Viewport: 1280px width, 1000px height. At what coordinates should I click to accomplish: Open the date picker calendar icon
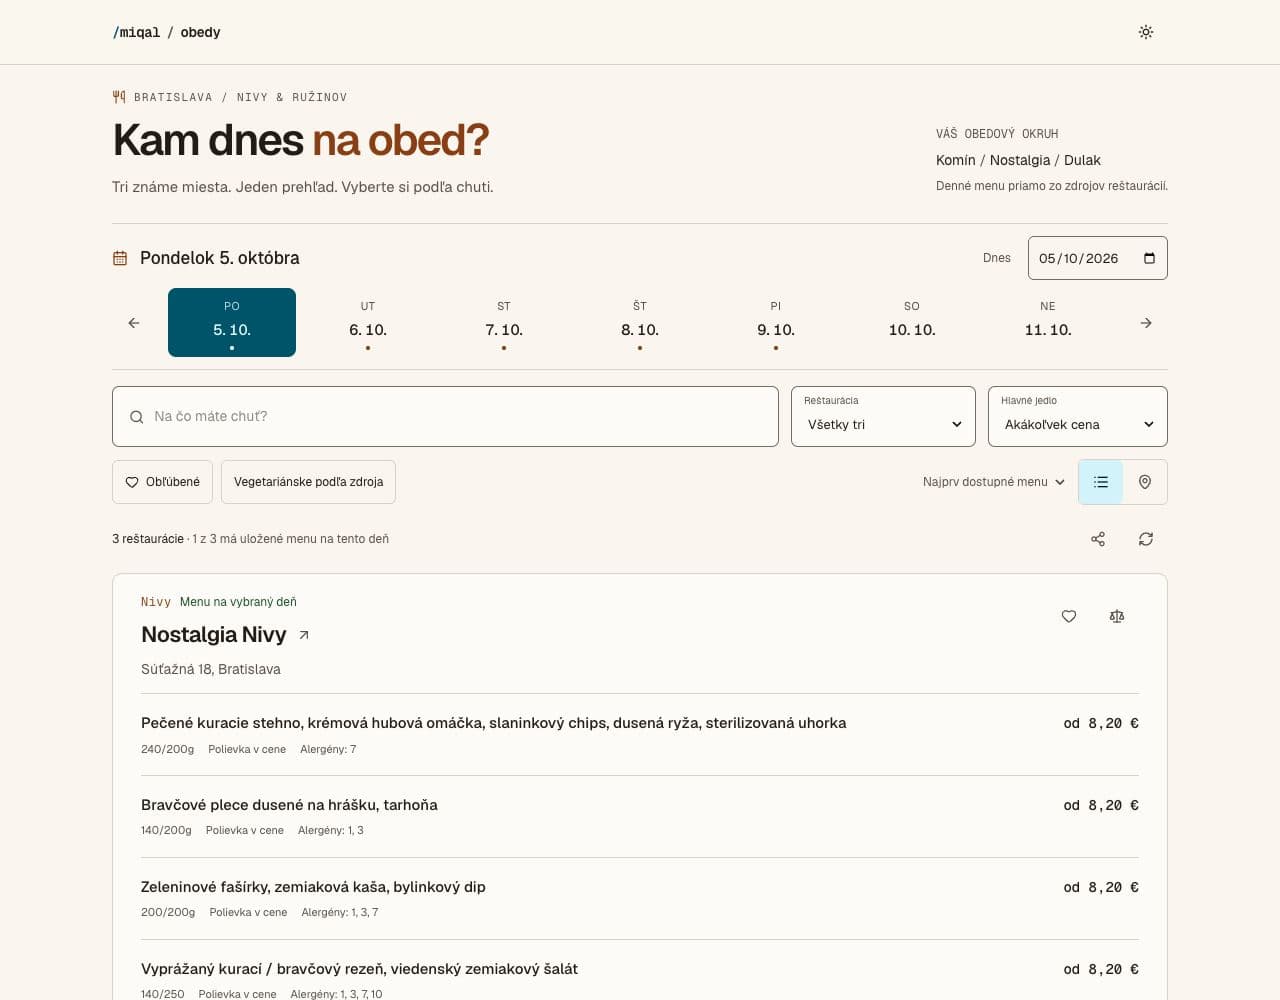1149,258
